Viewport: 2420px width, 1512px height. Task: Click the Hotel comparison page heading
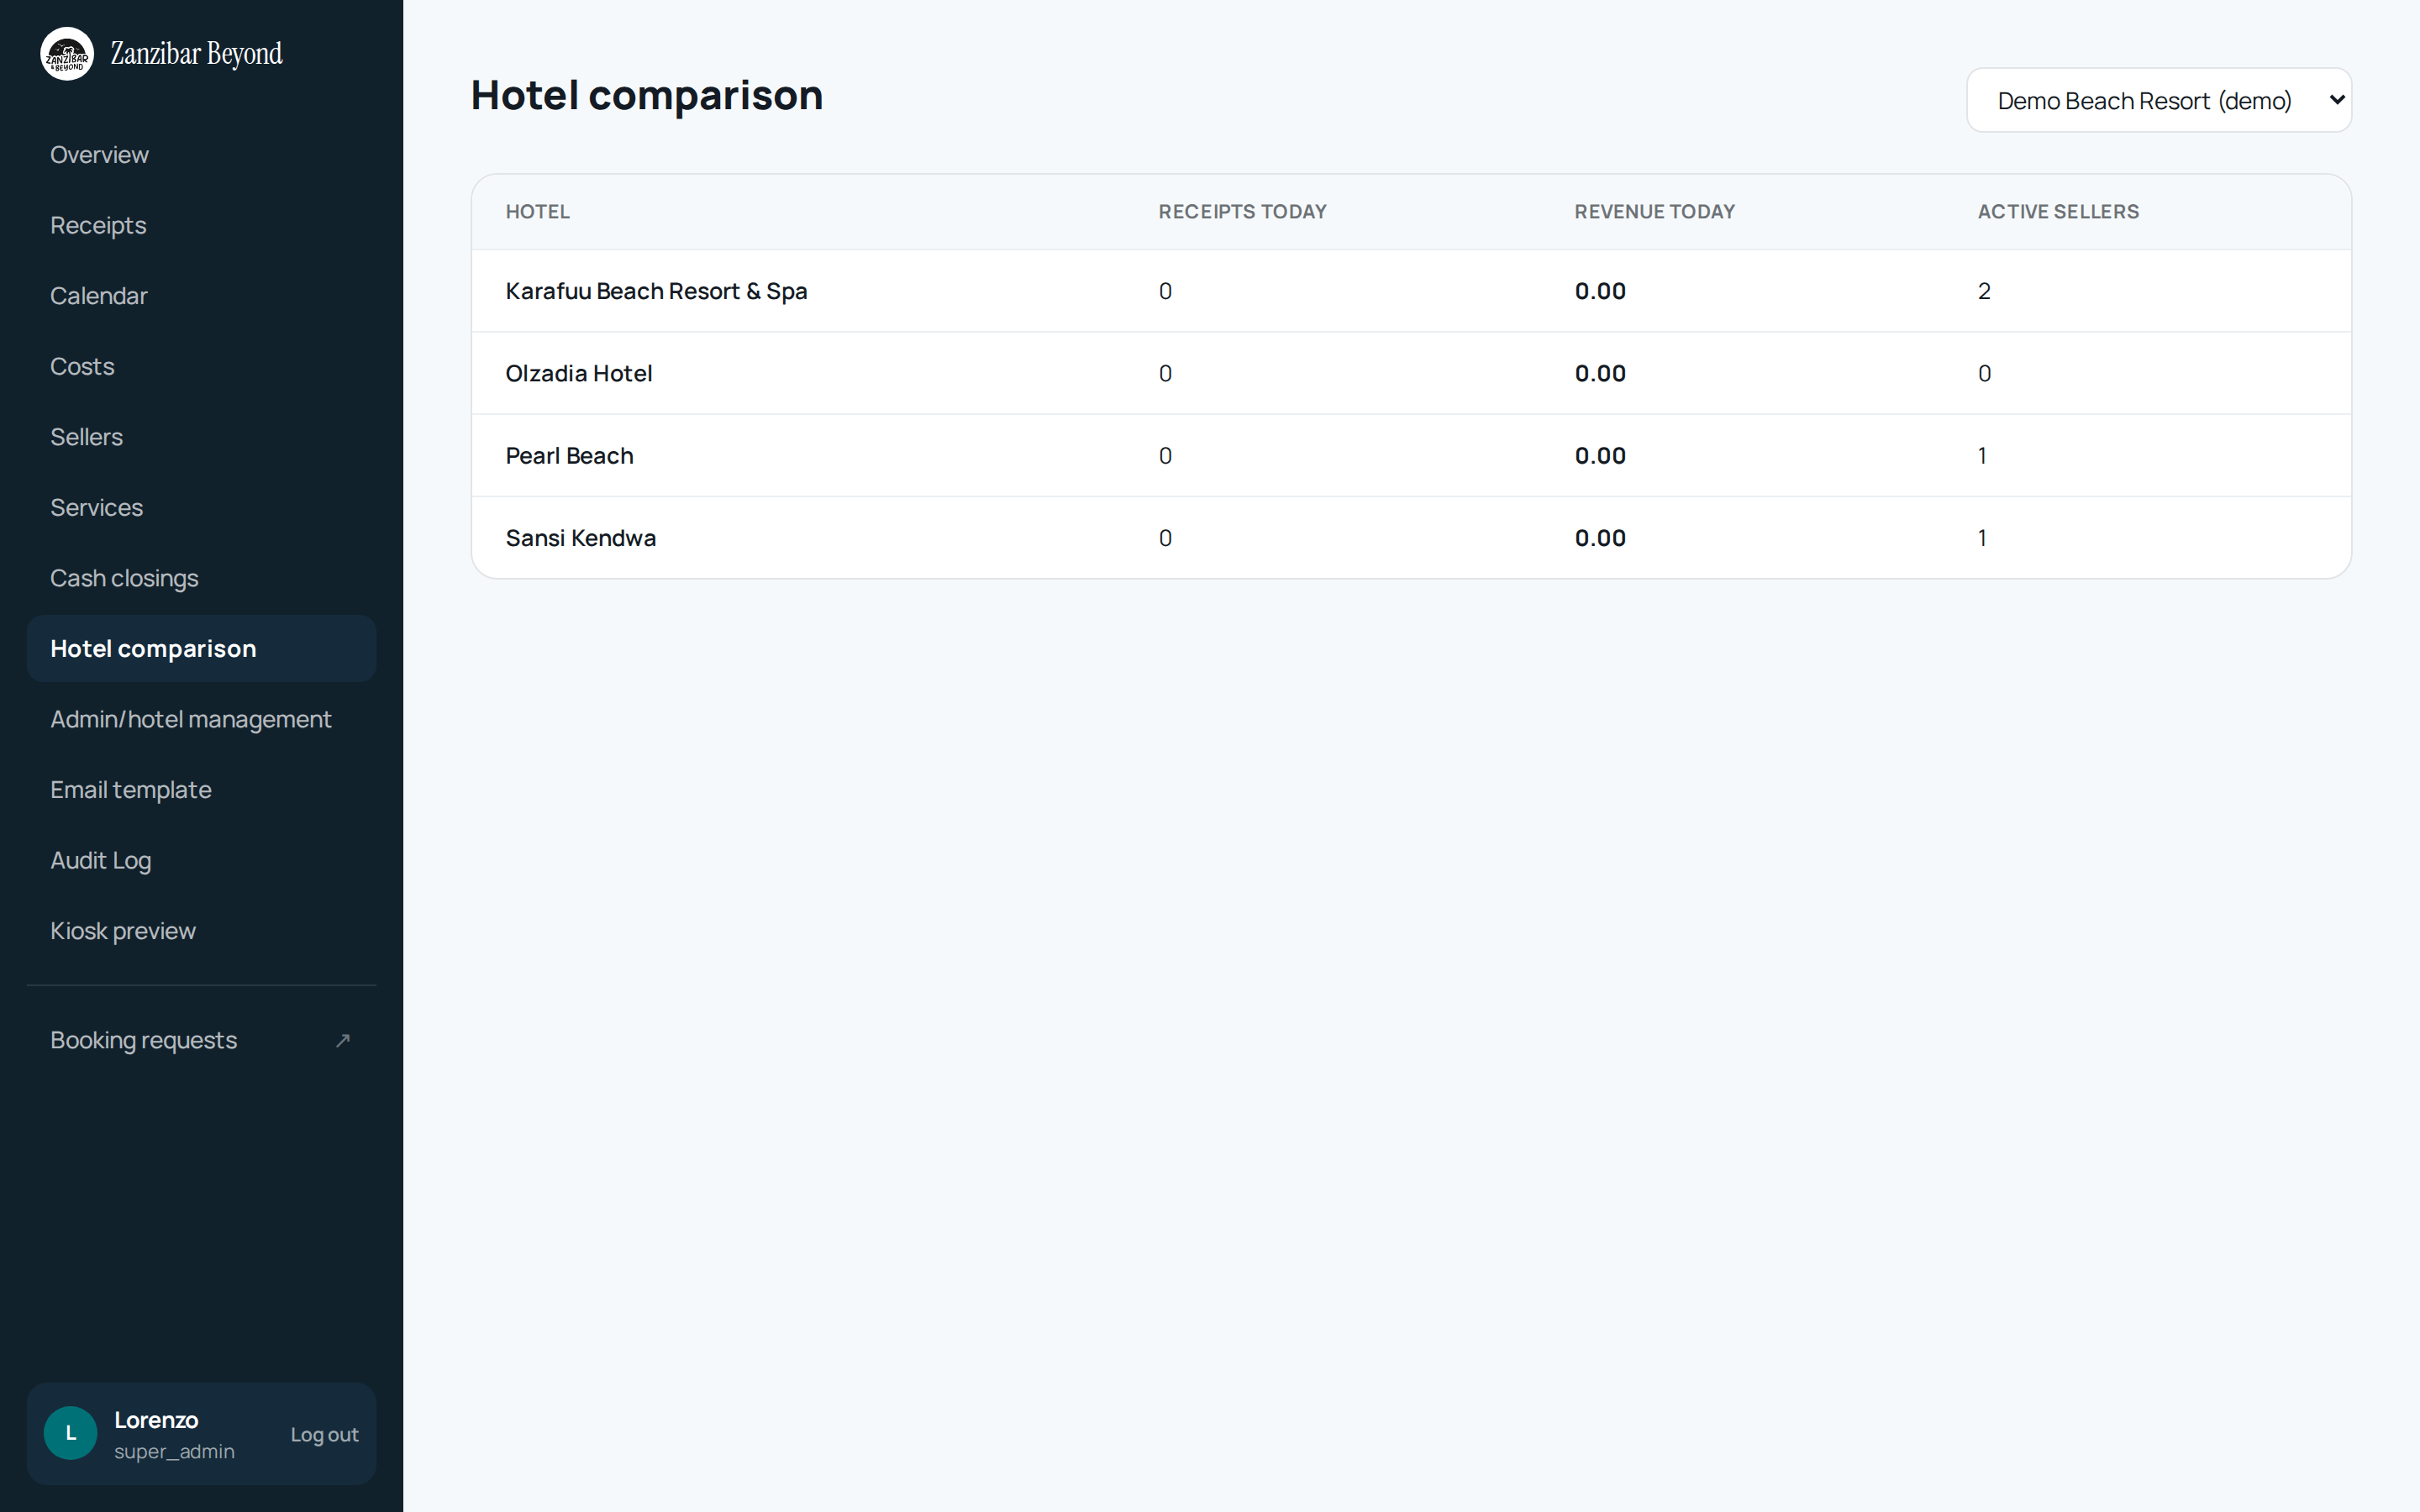[647, 96]
